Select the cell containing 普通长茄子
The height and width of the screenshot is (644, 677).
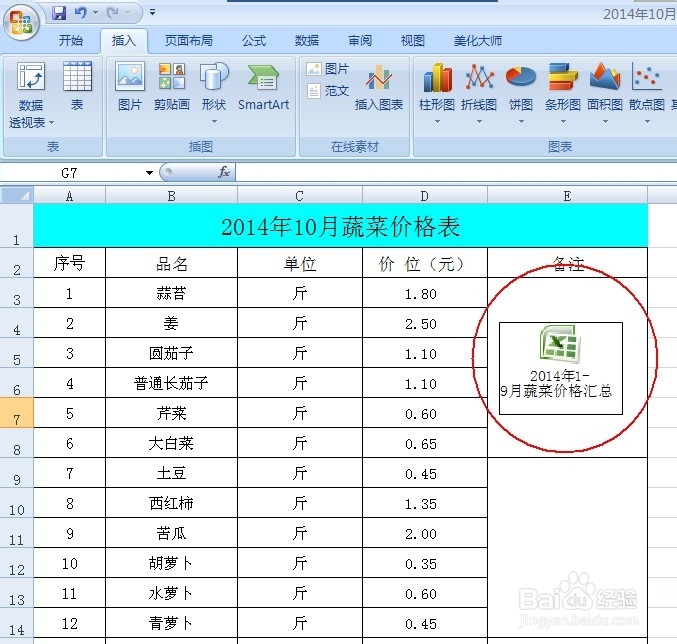click(171, 383)
